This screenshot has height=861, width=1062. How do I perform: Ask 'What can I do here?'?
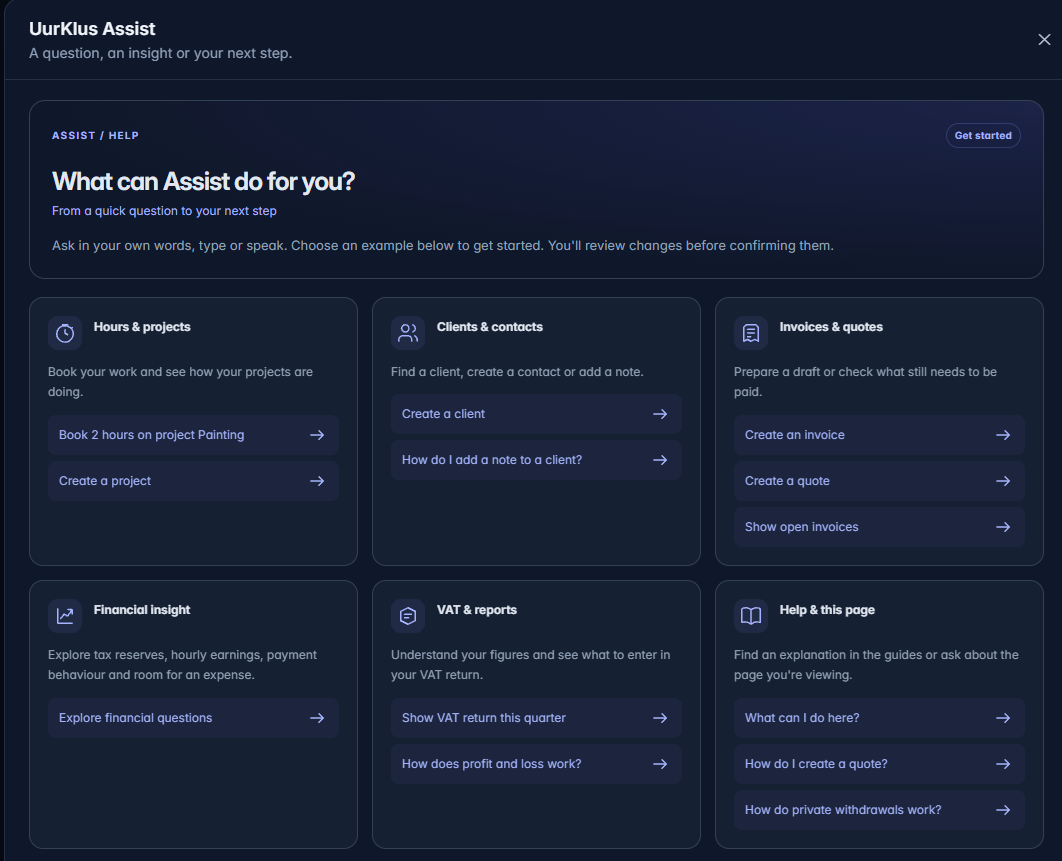[x=879, y=718]
